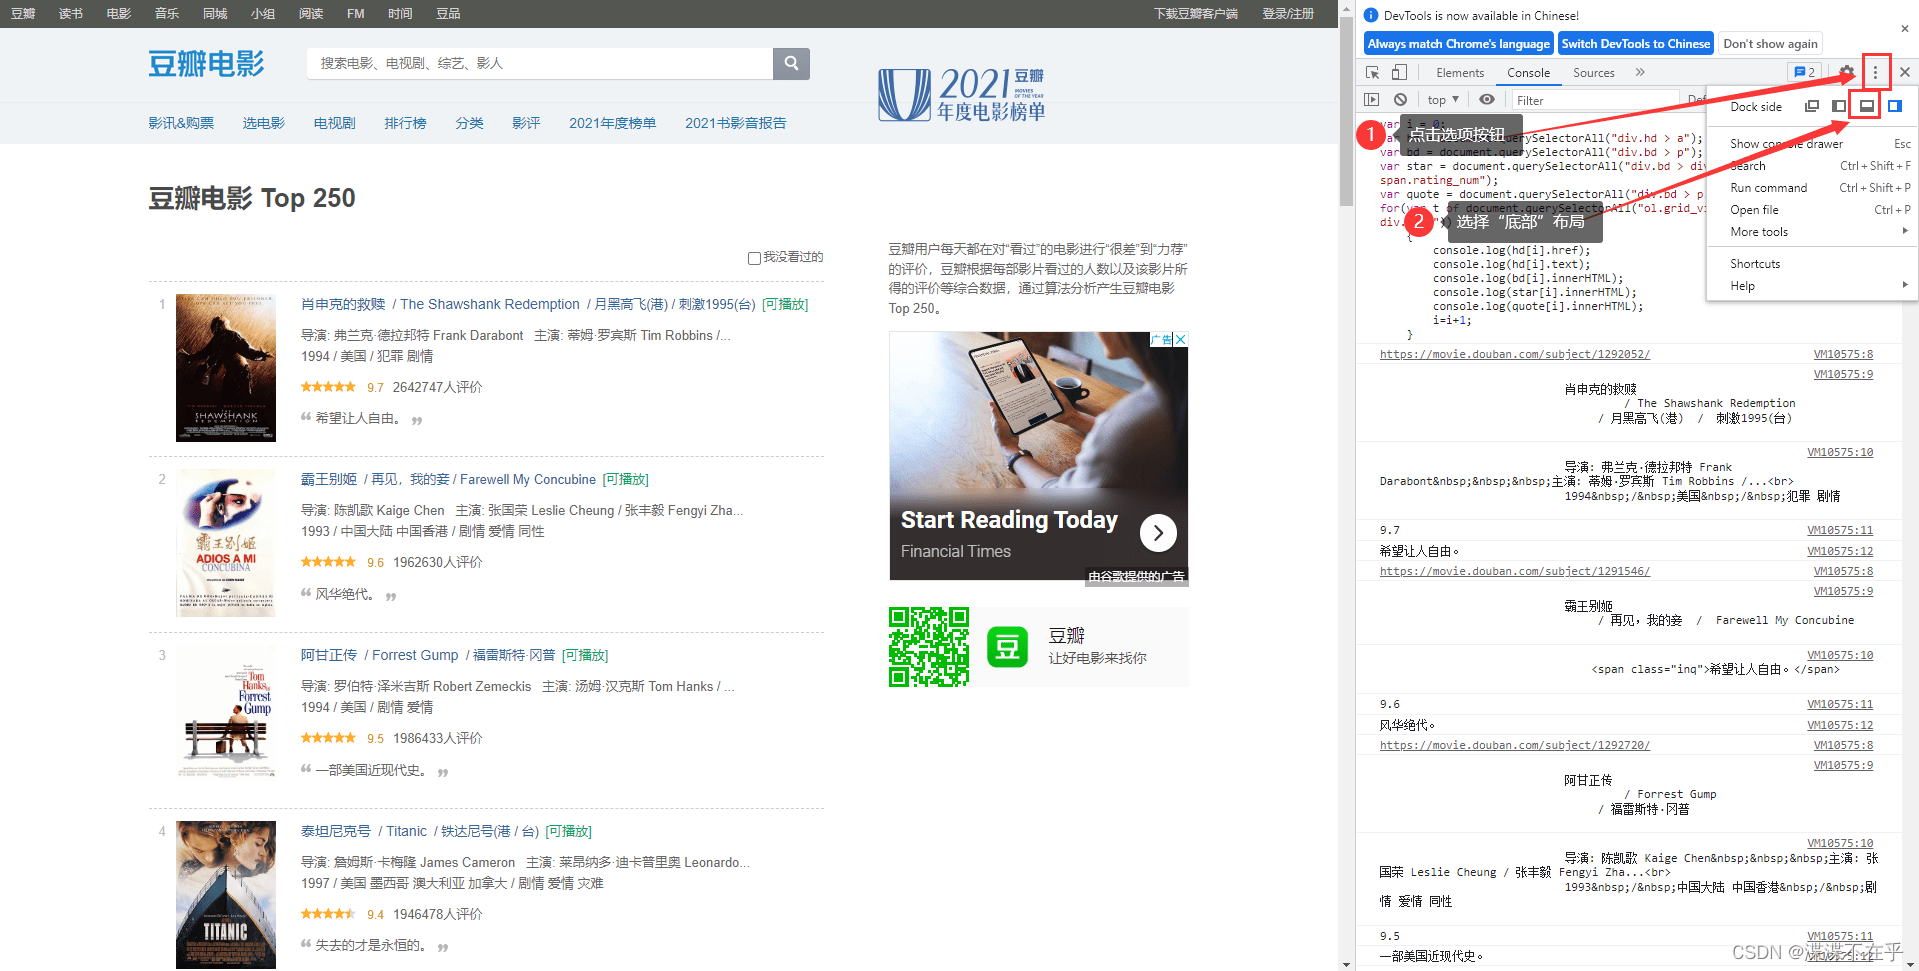Click the Farewell My Concubine poster thumbnail
This screenshot has width=1919, height=971.
tap(226, 543)
